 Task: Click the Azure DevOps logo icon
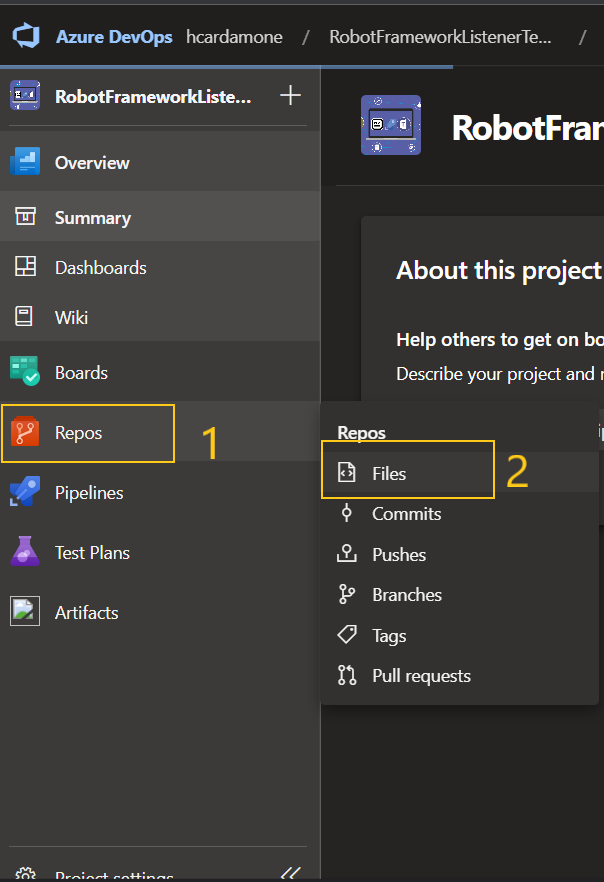click(25, 37)
